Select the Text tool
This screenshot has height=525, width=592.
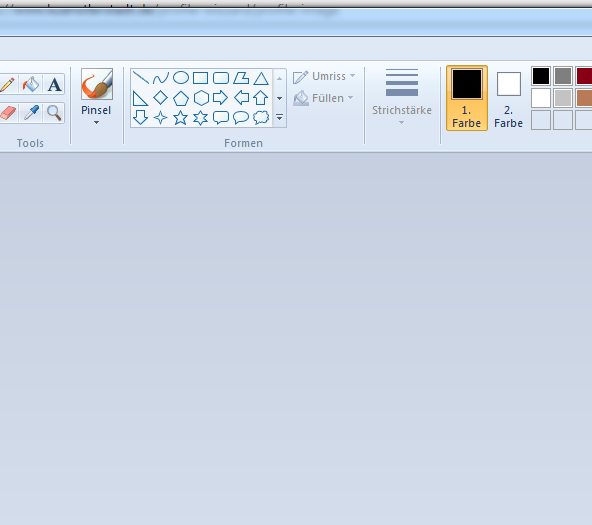[54, 84]
